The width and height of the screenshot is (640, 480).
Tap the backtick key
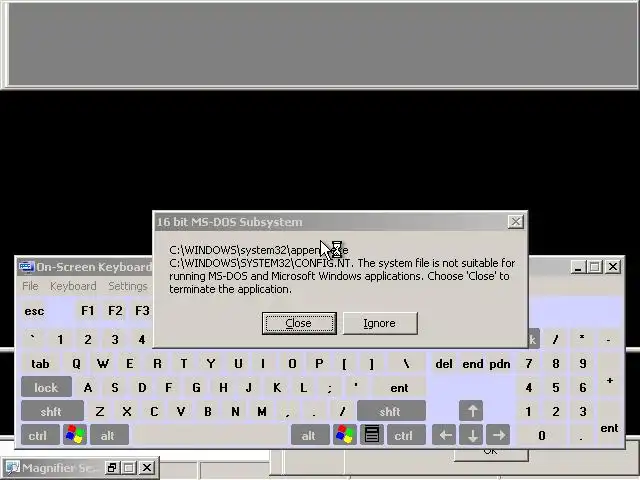(33, 339)
